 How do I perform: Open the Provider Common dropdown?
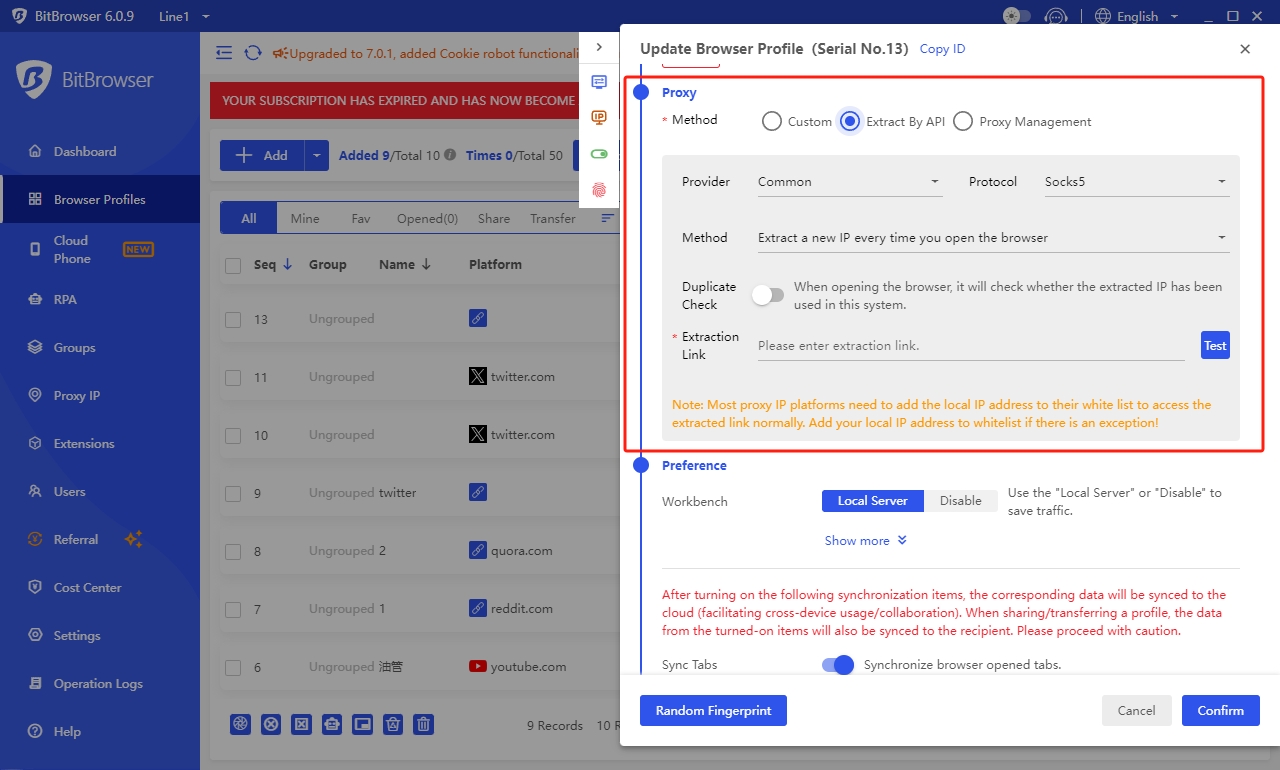click(850, 182)
